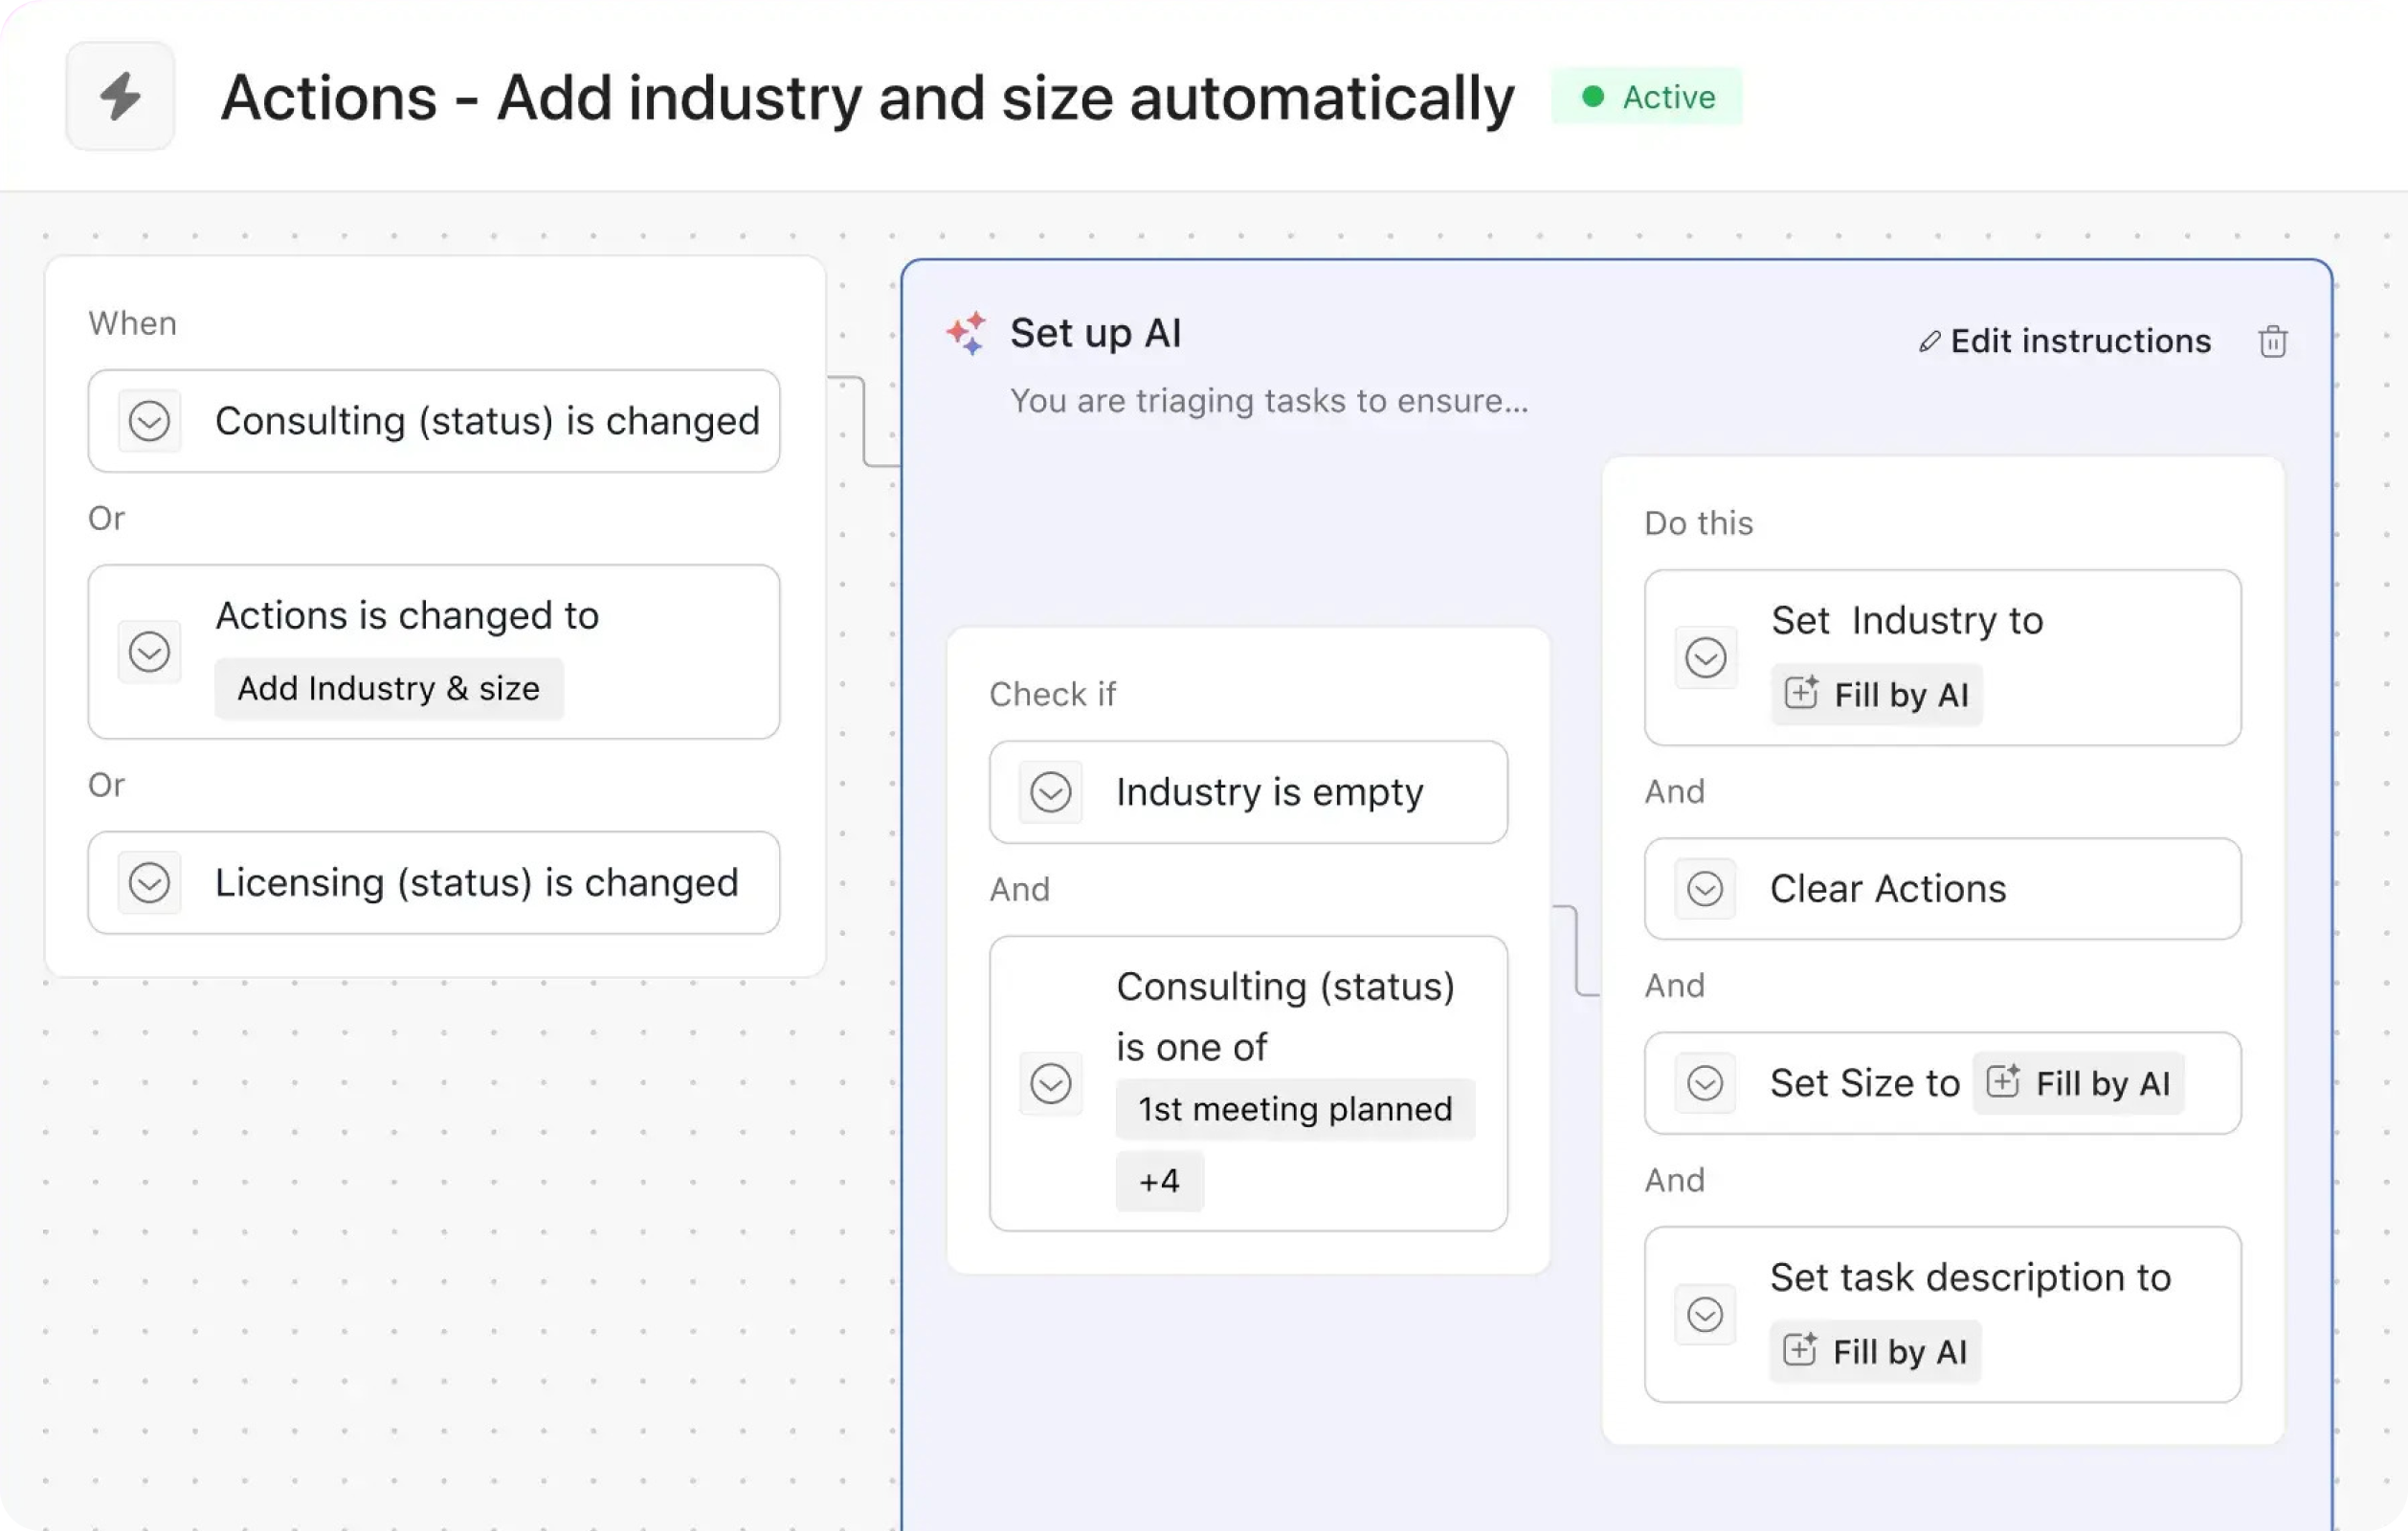The width and height of the screenshot is (2408, 1531).
Task: Expand the Industry is empty condition chevron
Action: [x=1050, y=792]
